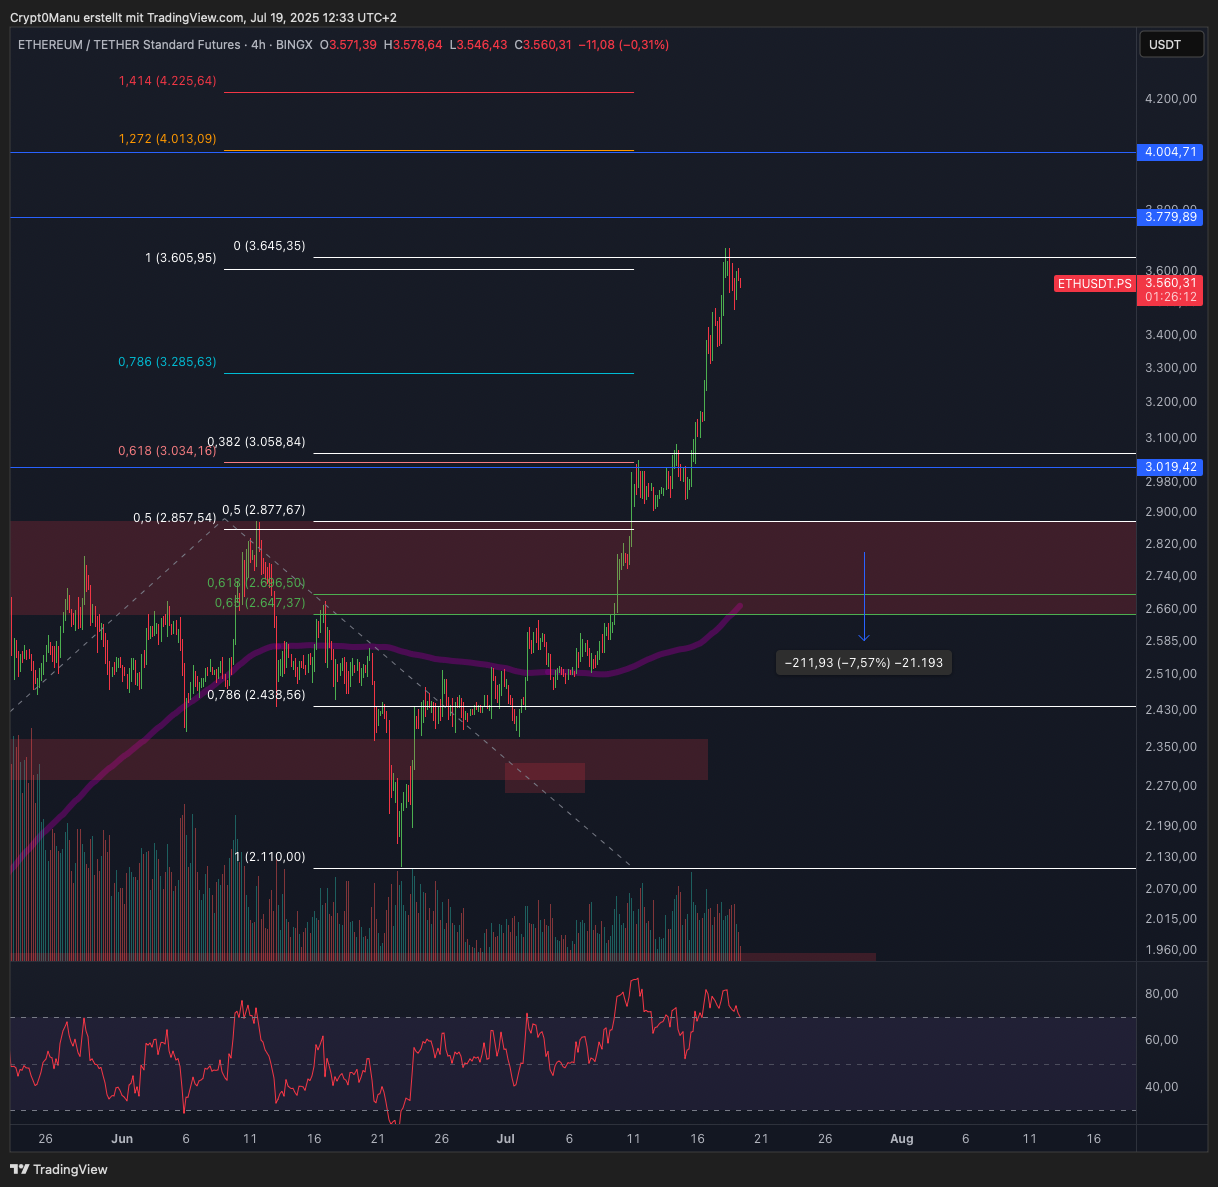The height and width of the screenshot is (1187, 1218).
Task: Click the candle countdown 01:26:12
Action: click(x=1170, y=297)
